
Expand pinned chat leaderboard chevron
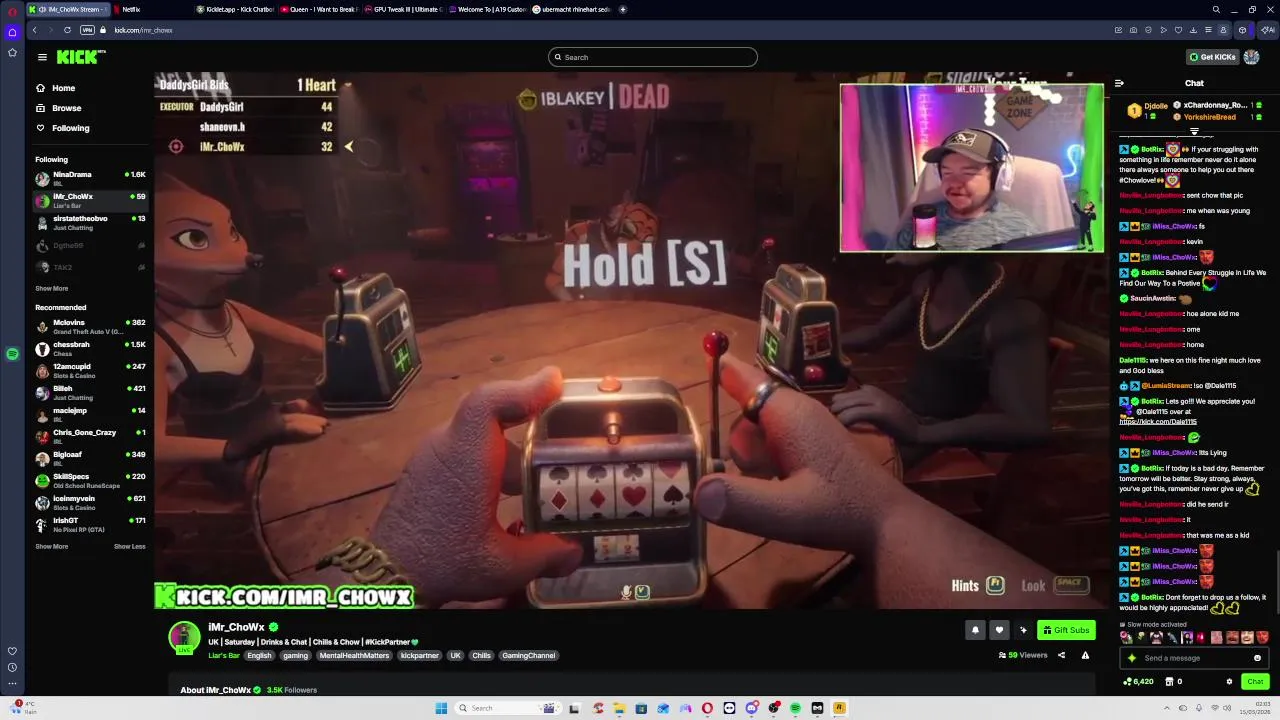click(1194, 131)
